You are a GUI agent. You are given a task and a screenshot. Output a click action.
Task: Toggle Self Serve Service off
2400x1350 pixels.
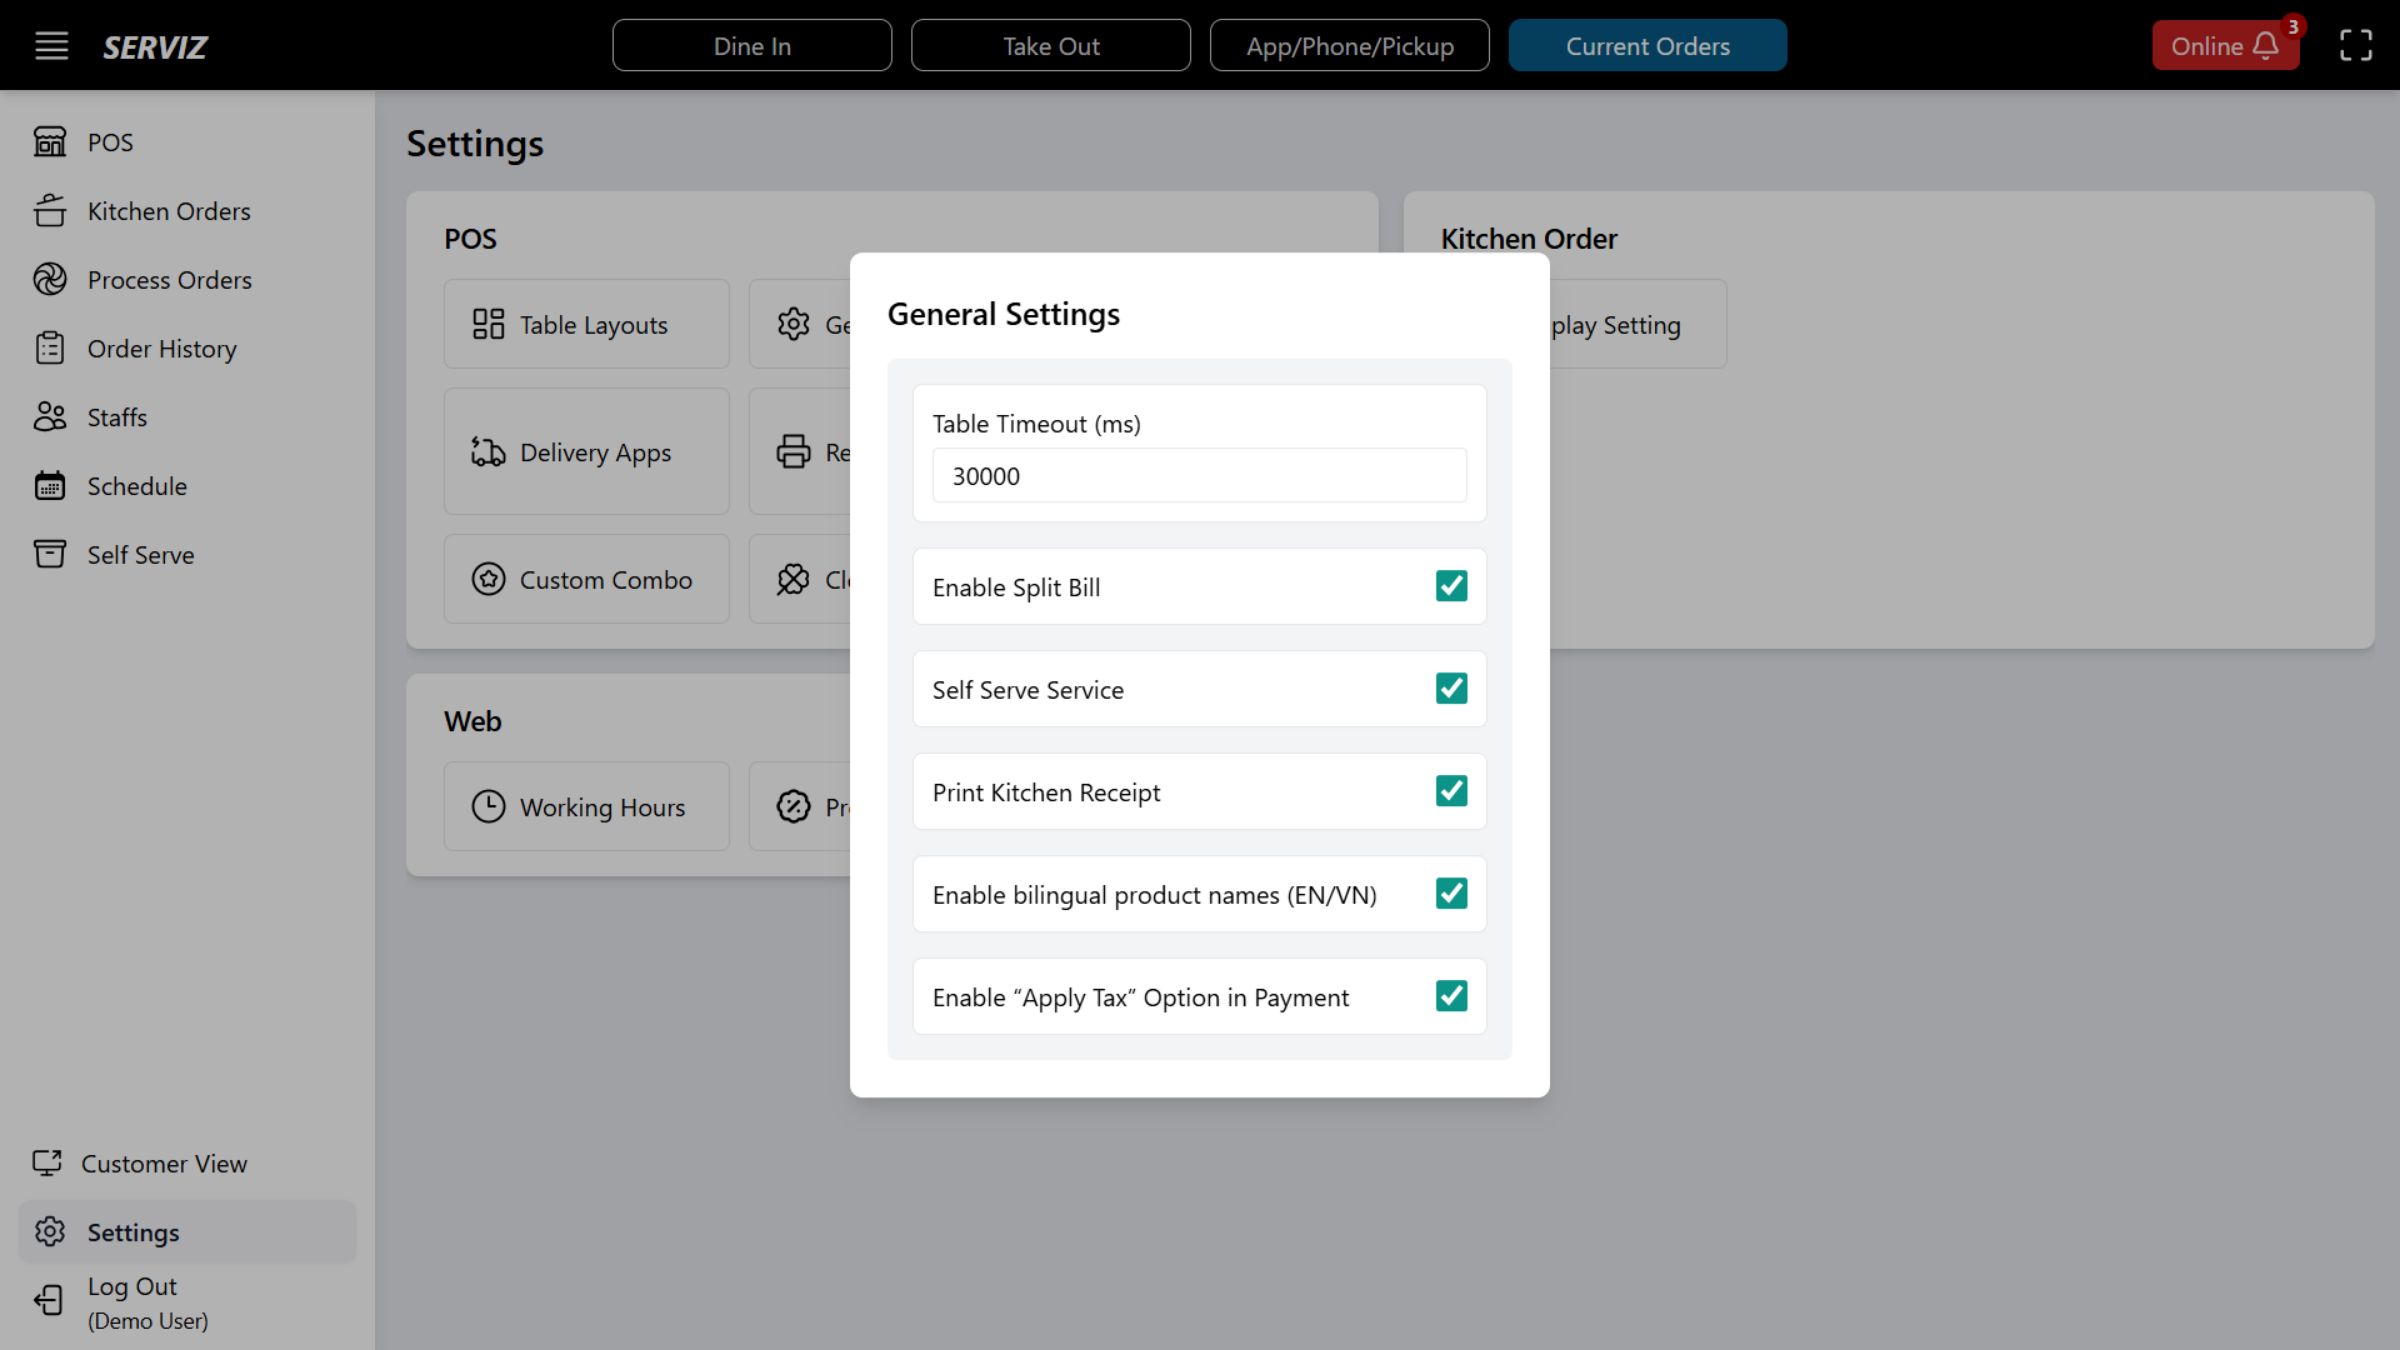pyautogui.click(x=1451, y=688)
